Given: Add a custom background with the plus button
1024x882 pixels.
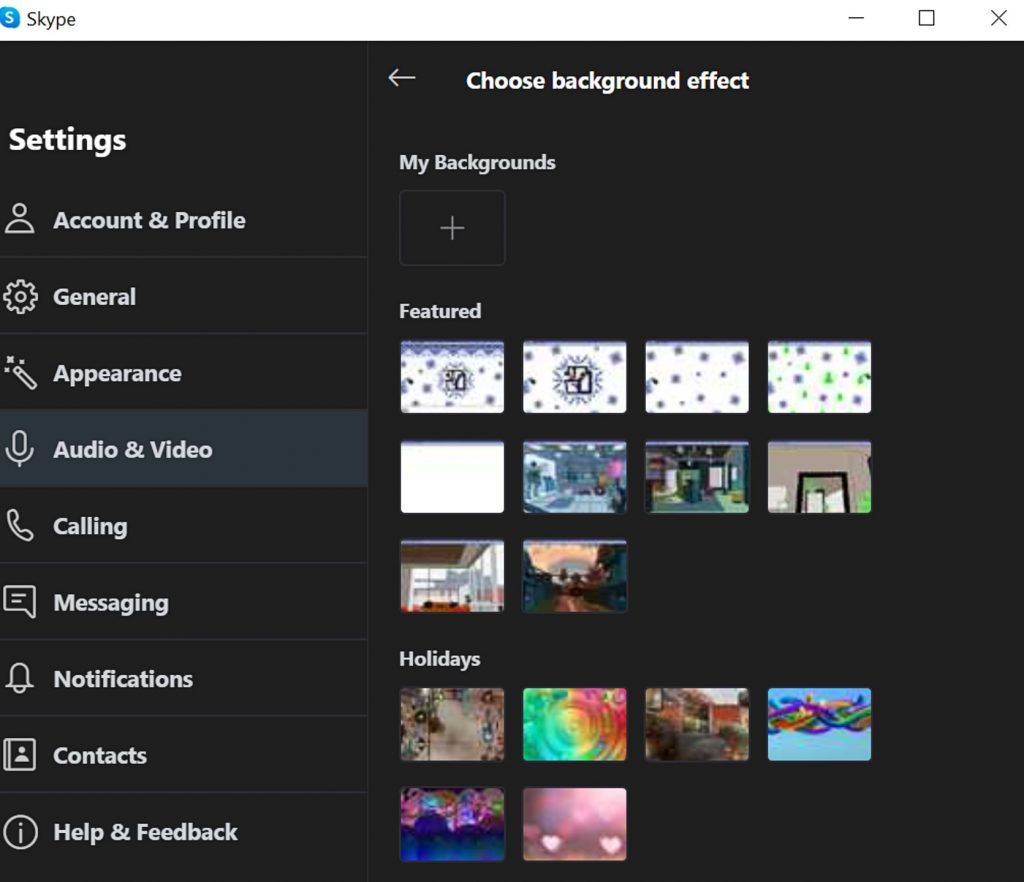Looking at the screenshot, I should pyautogui.click(x=452, y=228).
